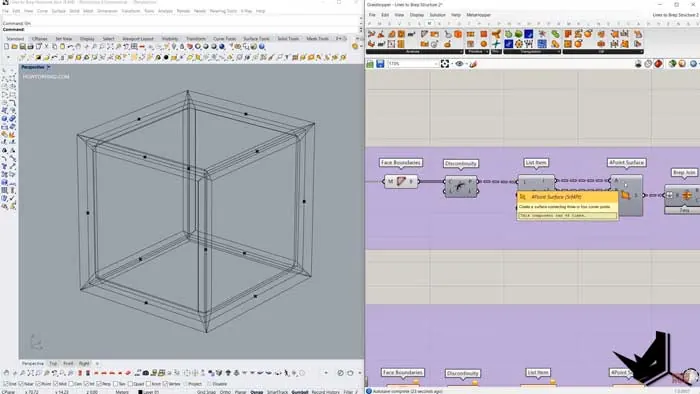
Task: Toggle the Vertex osnap checkbox
Action: (166, 384)
